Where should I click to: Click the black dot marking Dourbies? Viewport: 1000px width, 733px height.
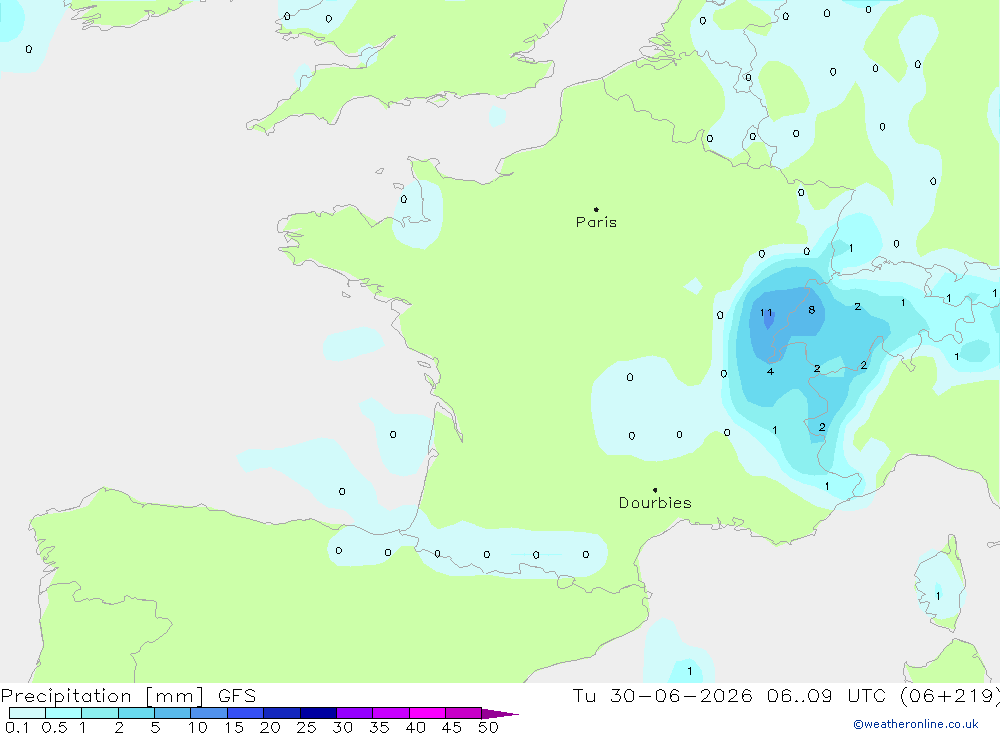pyautogui.click(x=655, y=490)
